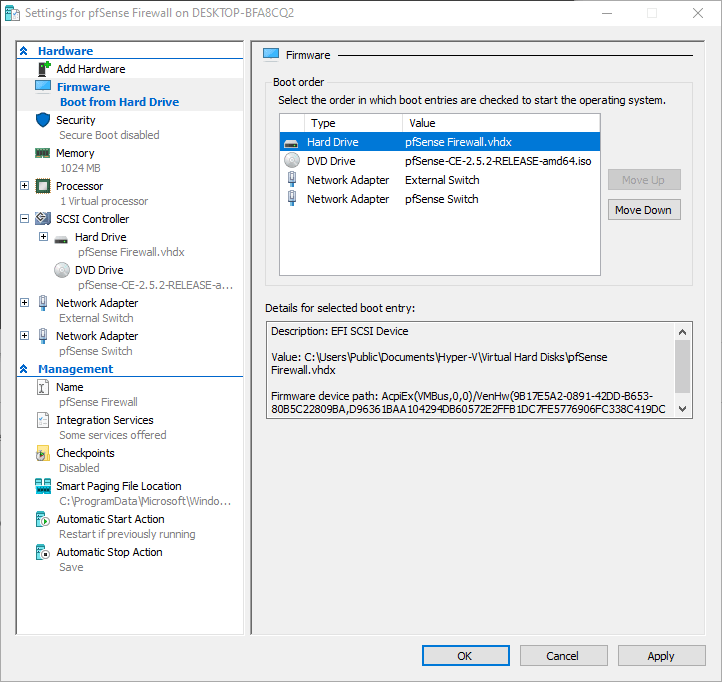The height and width of the screenshot is (682, 722).
Task: Click the details box scrollbar thumb
Action: click(682, 366)
